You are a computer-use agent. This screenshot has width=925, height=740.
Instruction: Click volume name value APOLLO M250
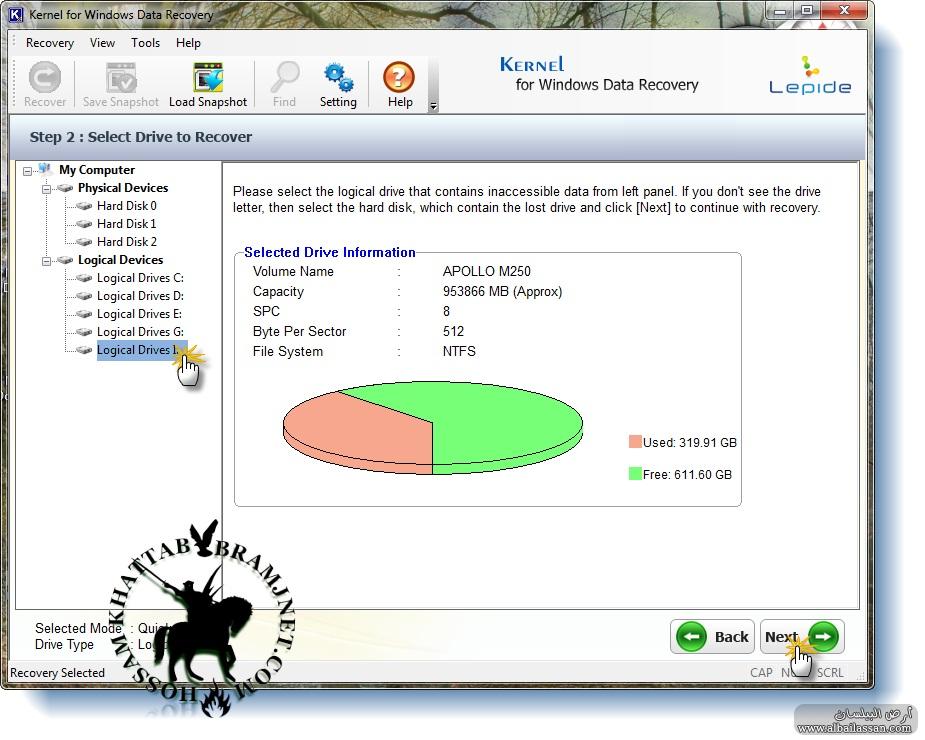[487, 271]
